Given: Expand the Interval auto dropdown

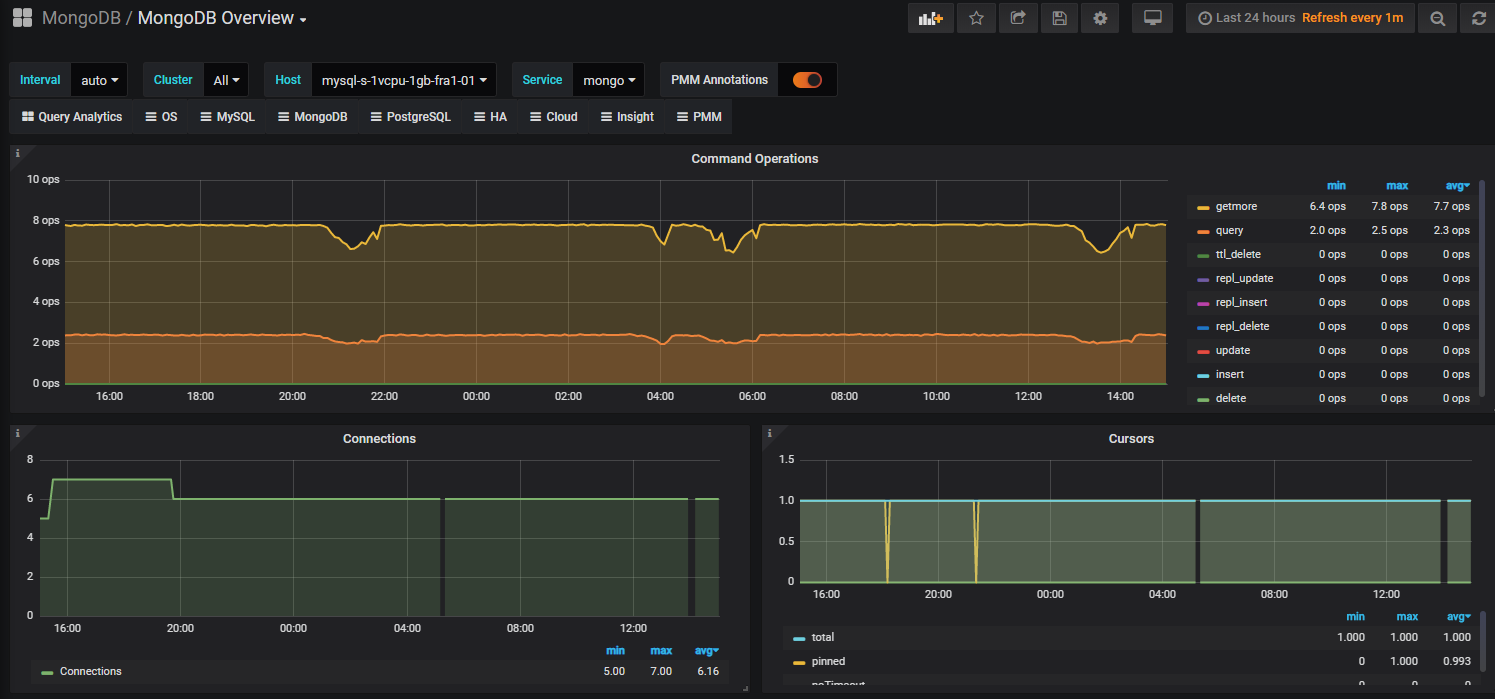Looking at the screenshot, I should point(99,80).
